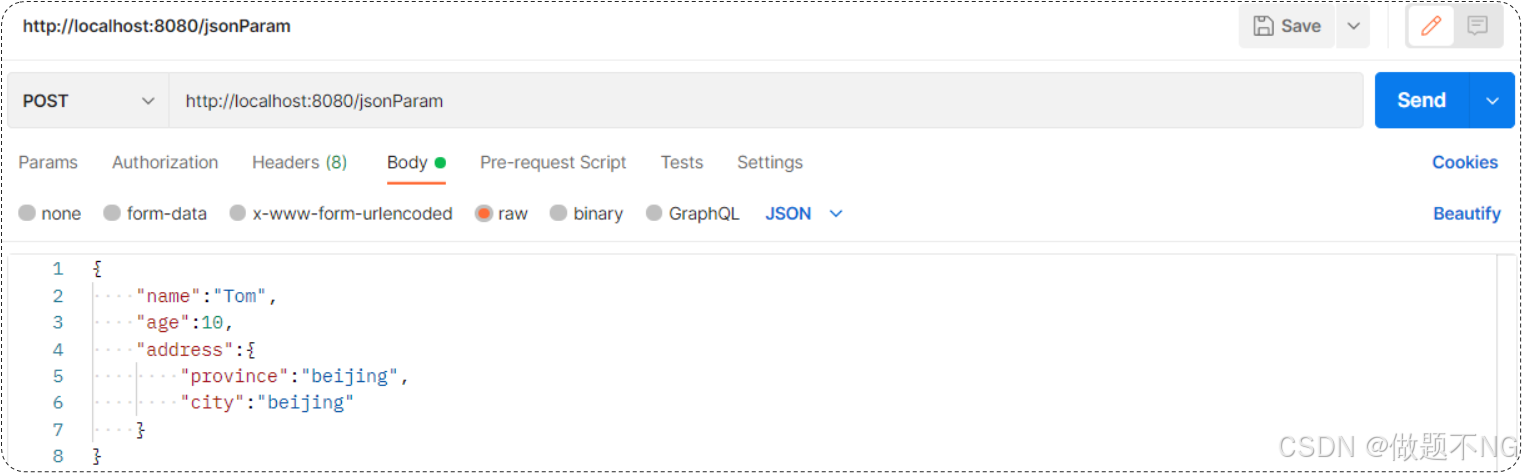The height and width of the screenshot is (473, 1522).
Task: Select the binary body type
Action: [587, 213]
